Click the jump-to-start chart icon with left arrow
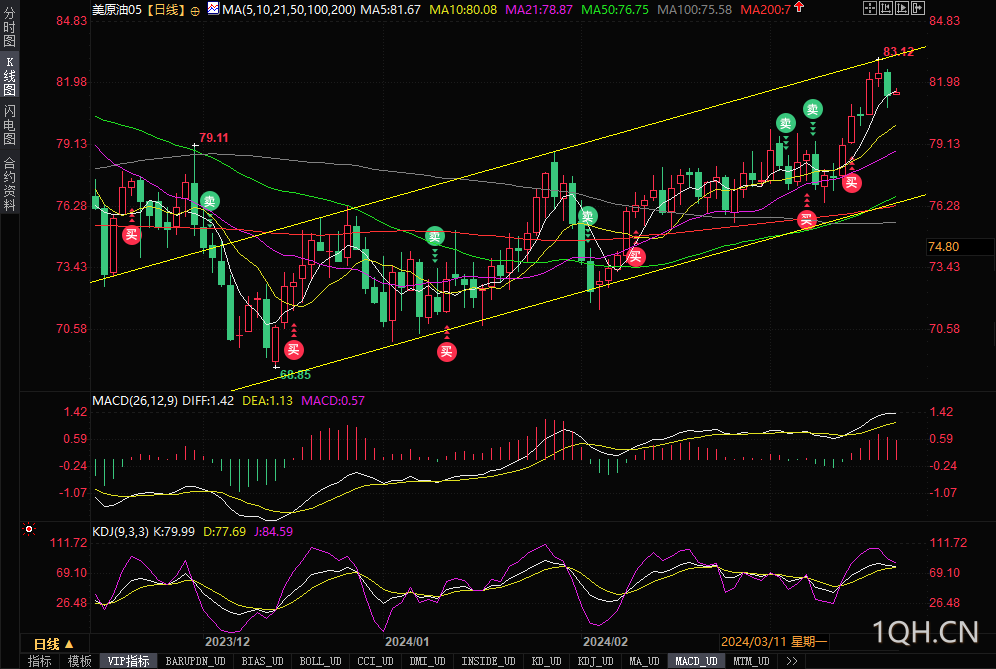Viewport: 996px width, 669px height. pyautogui.click(x=886, y=8)
